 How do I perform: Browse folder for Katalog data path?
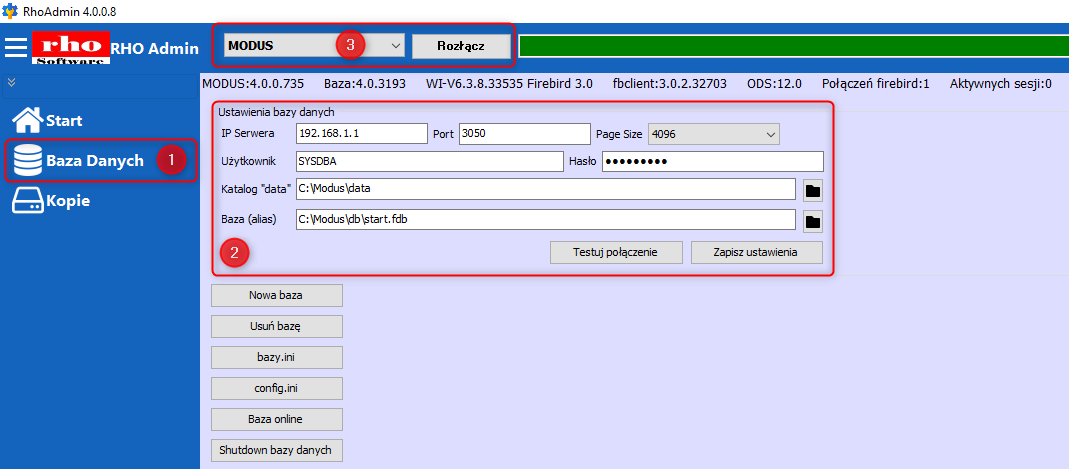click(812, 190)
